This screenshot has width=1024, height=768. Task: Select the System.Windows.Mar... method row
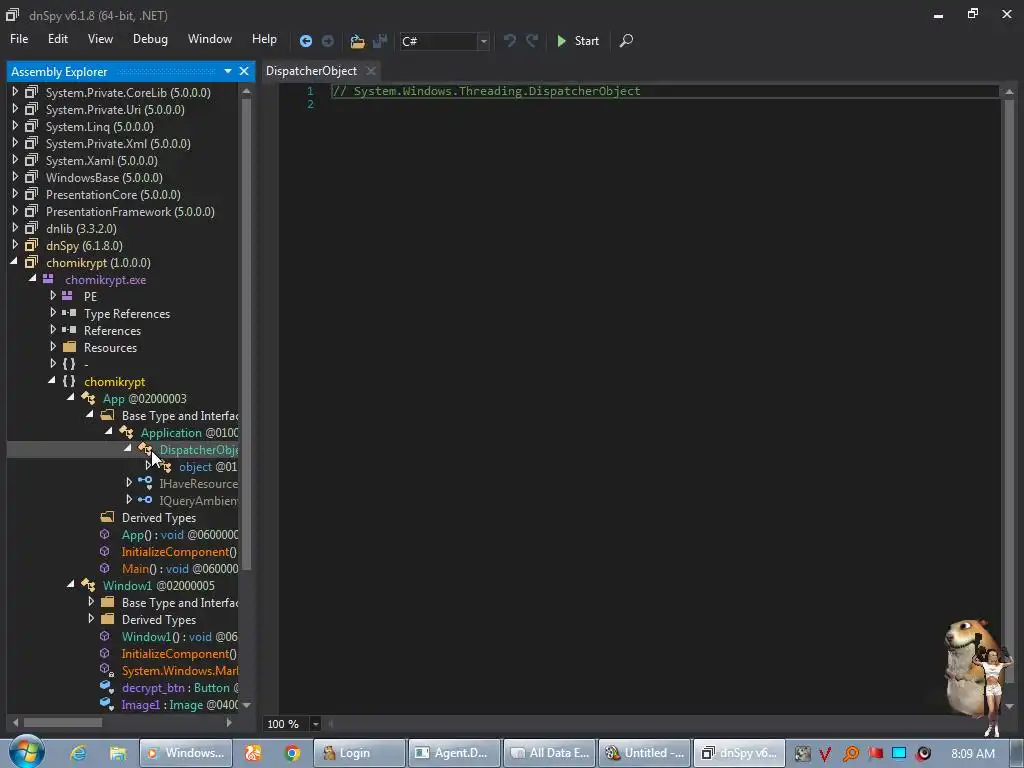180,671
